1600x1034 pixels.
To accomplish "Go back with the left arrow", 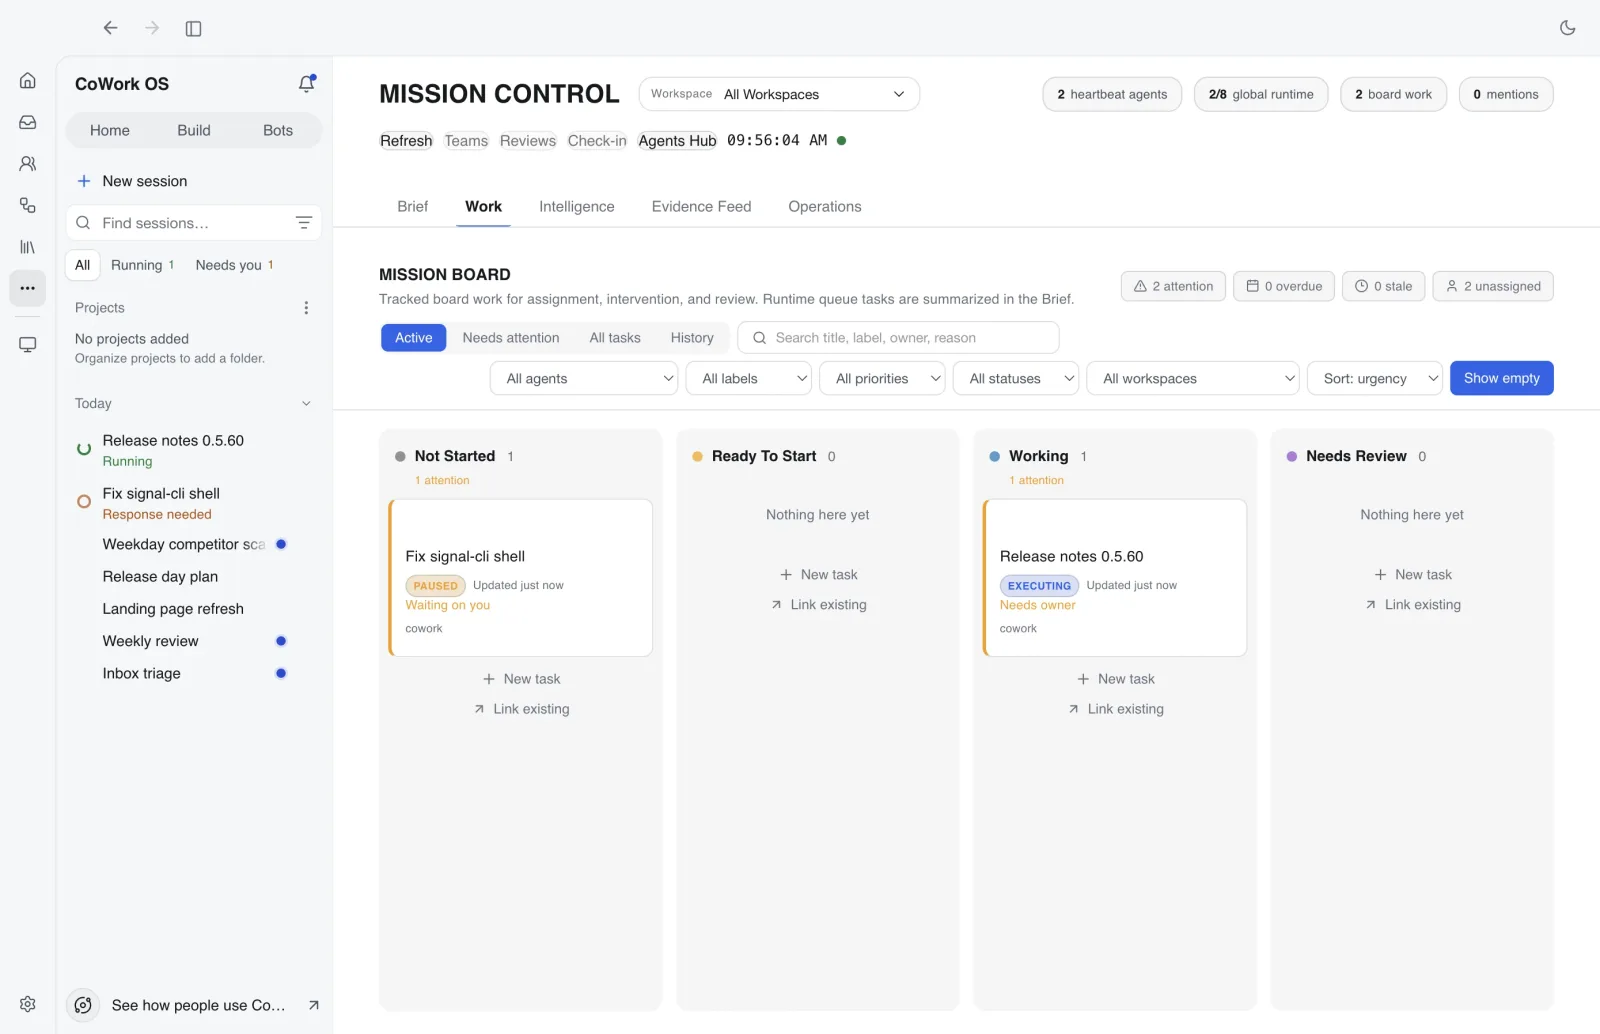I will 110,28.
